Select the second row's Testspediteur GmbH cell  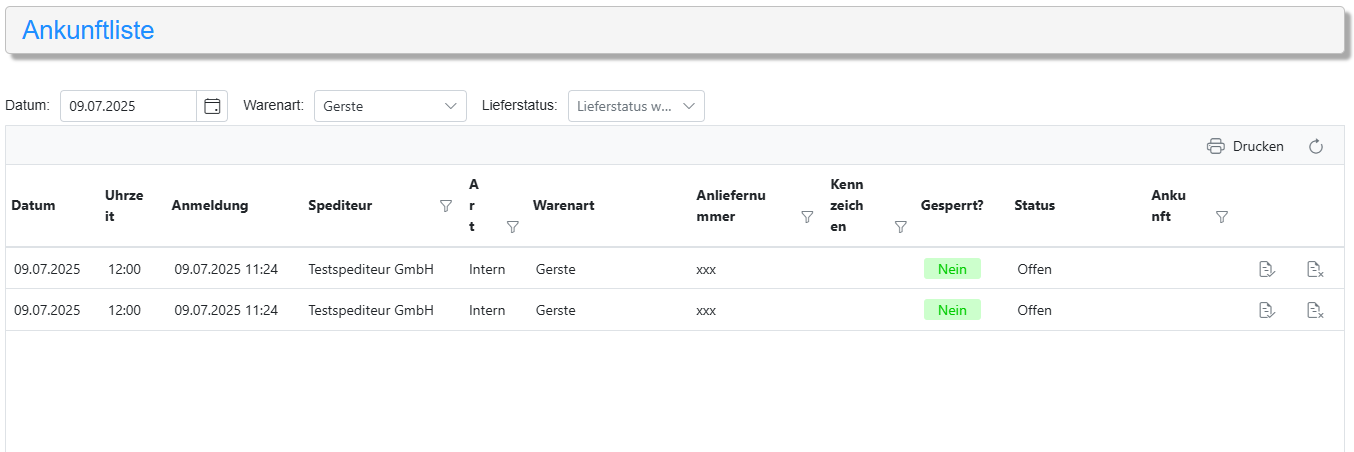371,311
